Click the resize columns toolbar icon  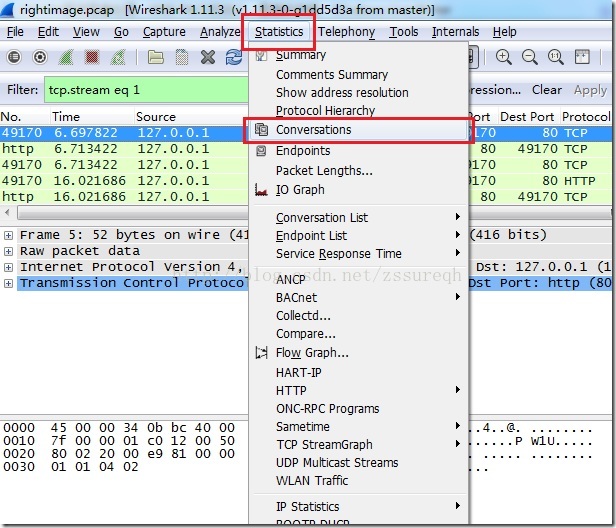(x=582, y=57)
